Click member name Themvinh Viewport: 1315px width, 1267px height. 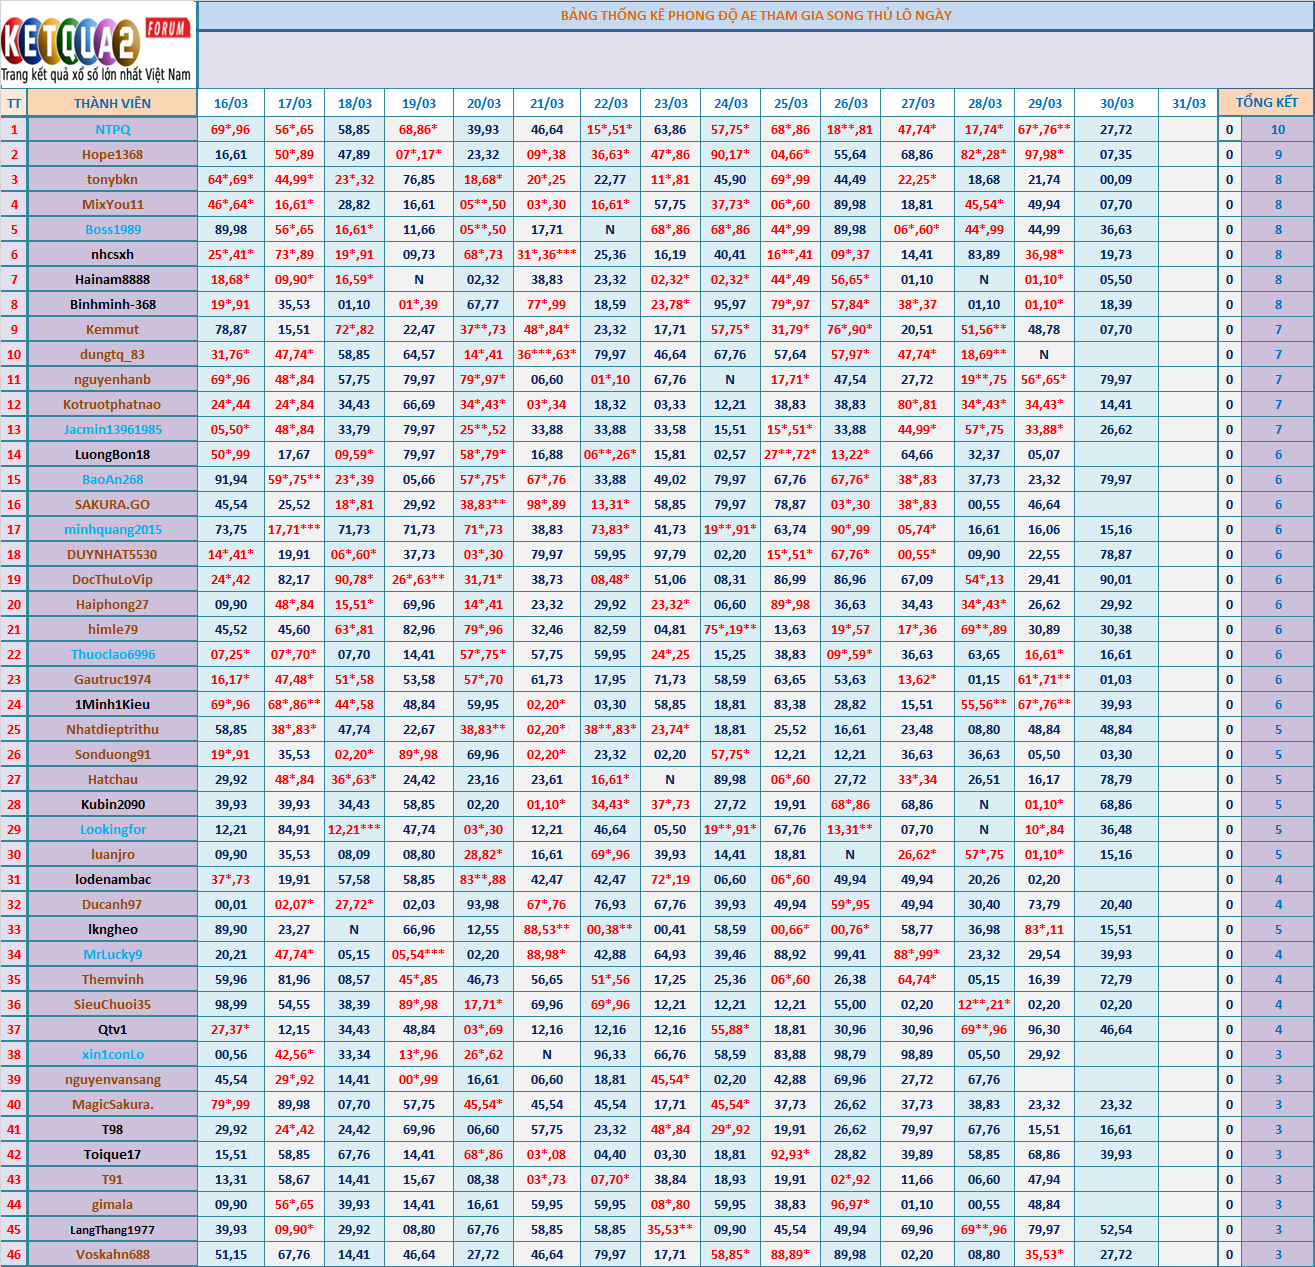pos(113,979)
